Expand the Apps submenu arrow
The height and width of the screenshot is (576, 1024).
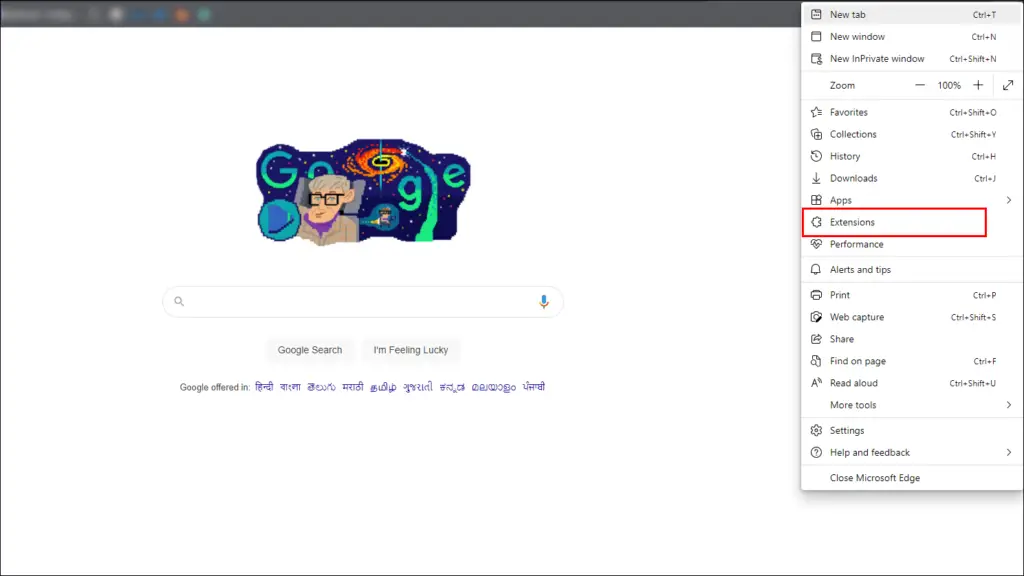point(1009,200)
